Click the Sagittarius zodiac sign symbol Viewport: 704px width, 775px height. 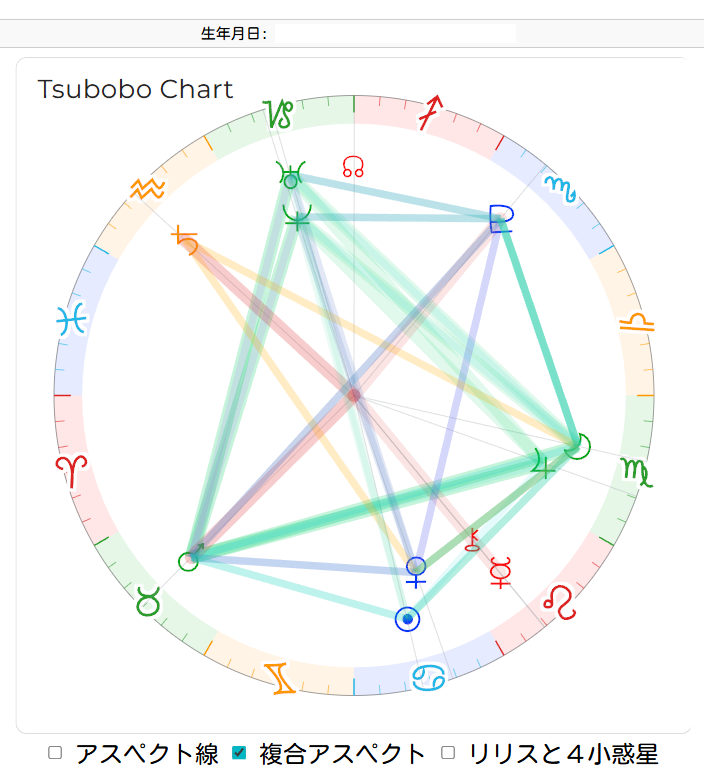[429, 114]
